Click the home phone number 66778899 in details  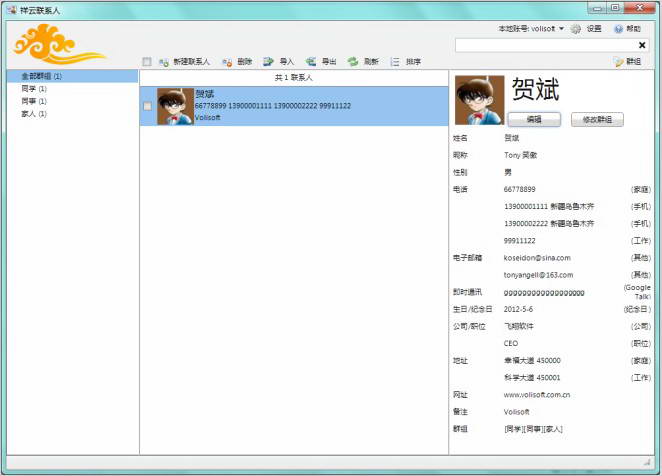[x=519, y=189]
